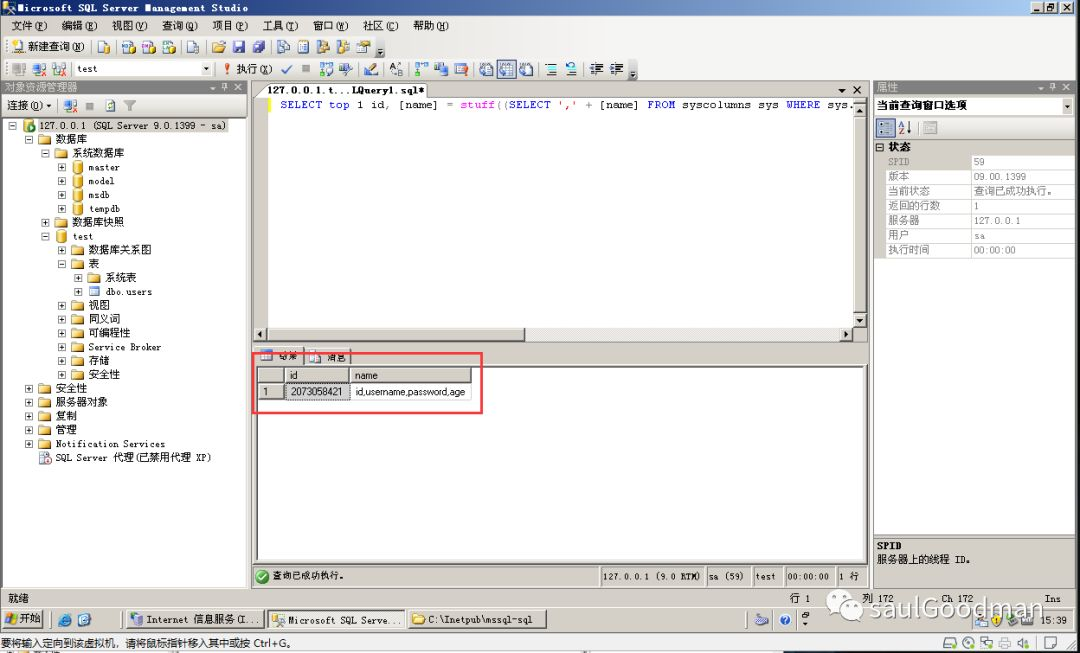Expand the tempdb database node
This screenshot has width=1080, height=653.
pos(62,209)
